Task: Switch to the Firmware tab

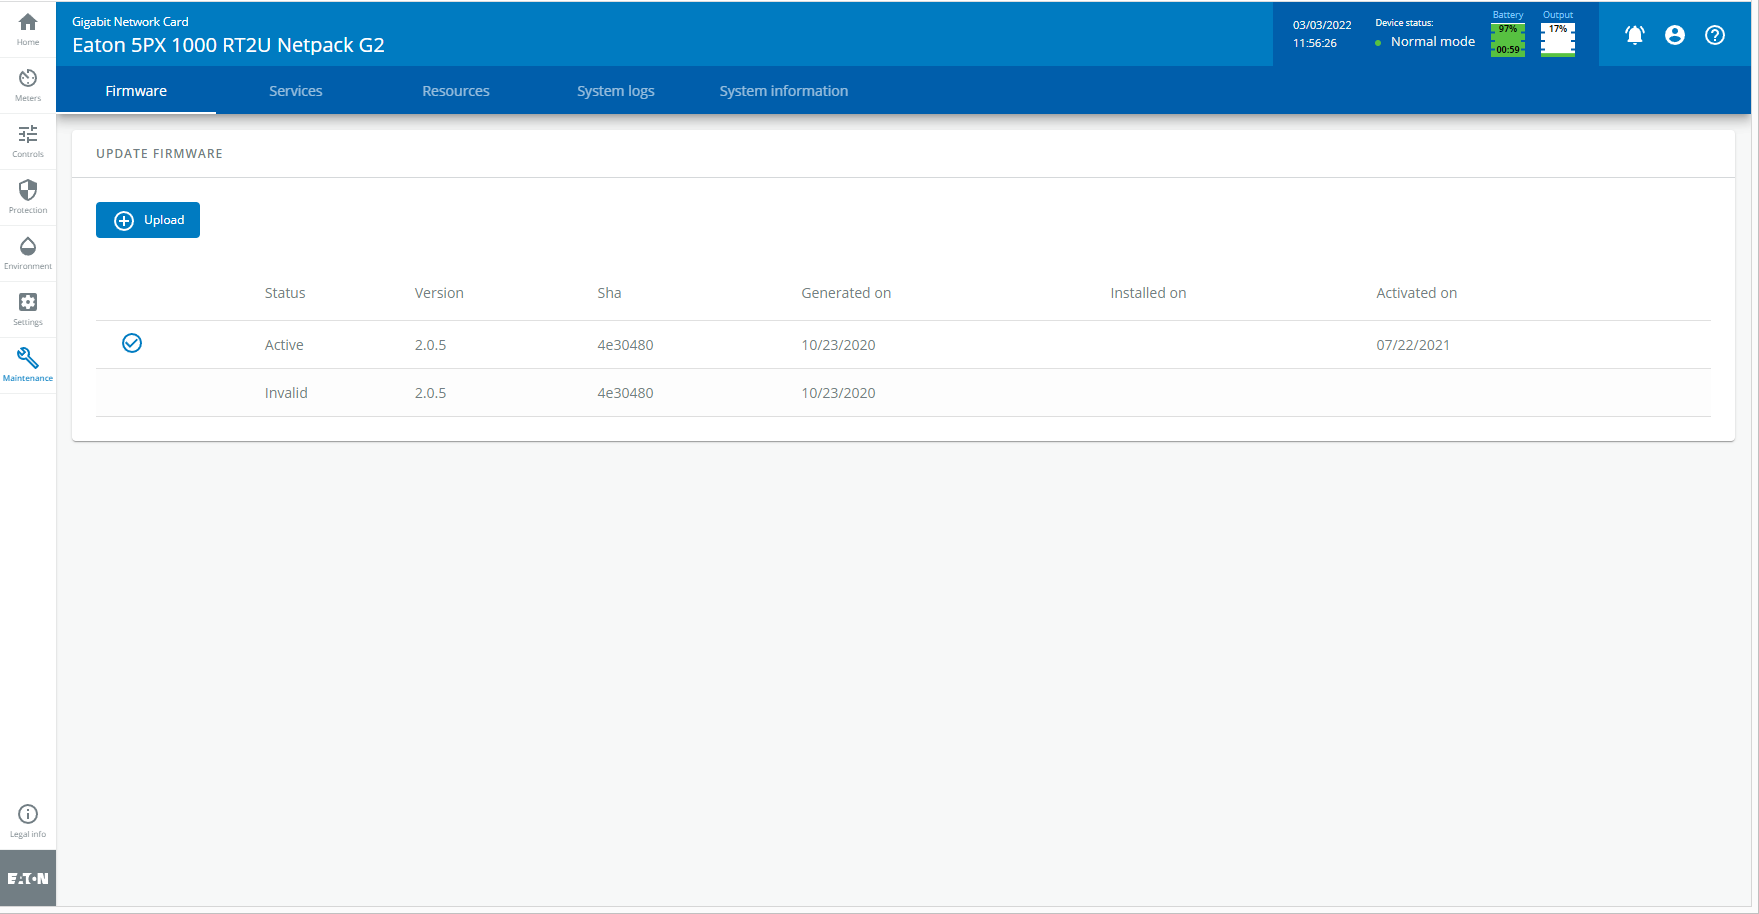Action: [x=136, y=91]
